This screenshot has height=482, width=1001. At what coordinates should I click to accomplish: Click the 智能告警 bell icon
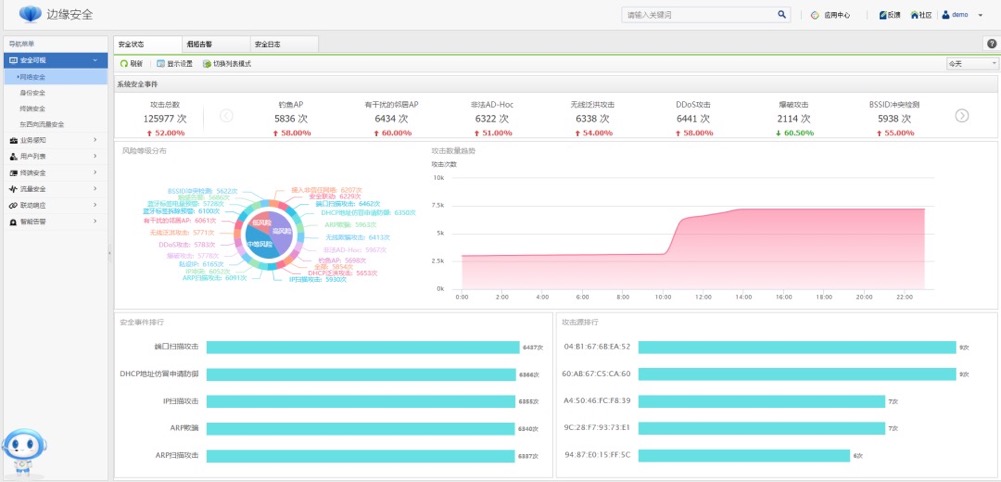tap(13, 222)
